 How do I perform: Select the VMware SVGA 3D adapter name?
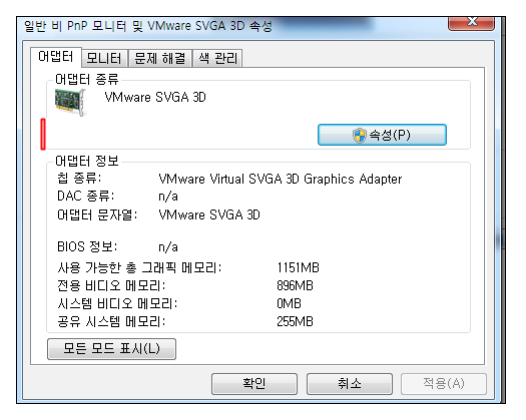click(x=155, y=97)
